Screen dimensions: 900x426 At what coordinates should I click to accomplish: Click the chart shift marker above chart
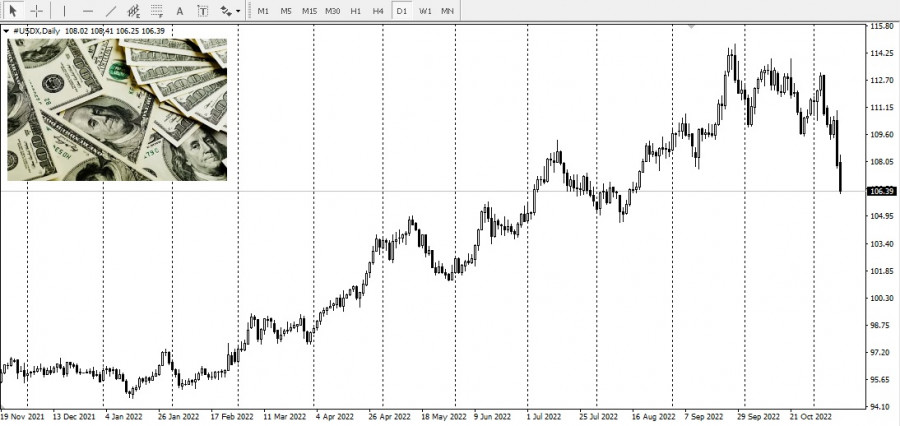click(692, 26)
